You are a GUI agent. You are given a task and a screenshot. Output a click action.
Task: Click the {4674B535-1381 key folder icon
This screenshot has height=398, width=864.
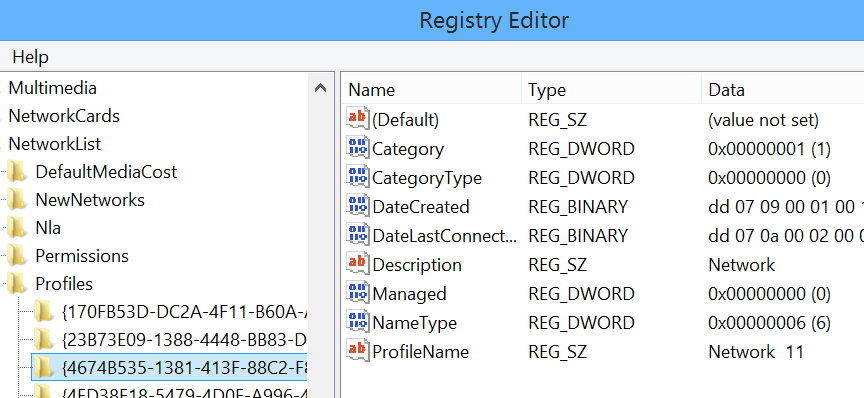coord(44,368)
